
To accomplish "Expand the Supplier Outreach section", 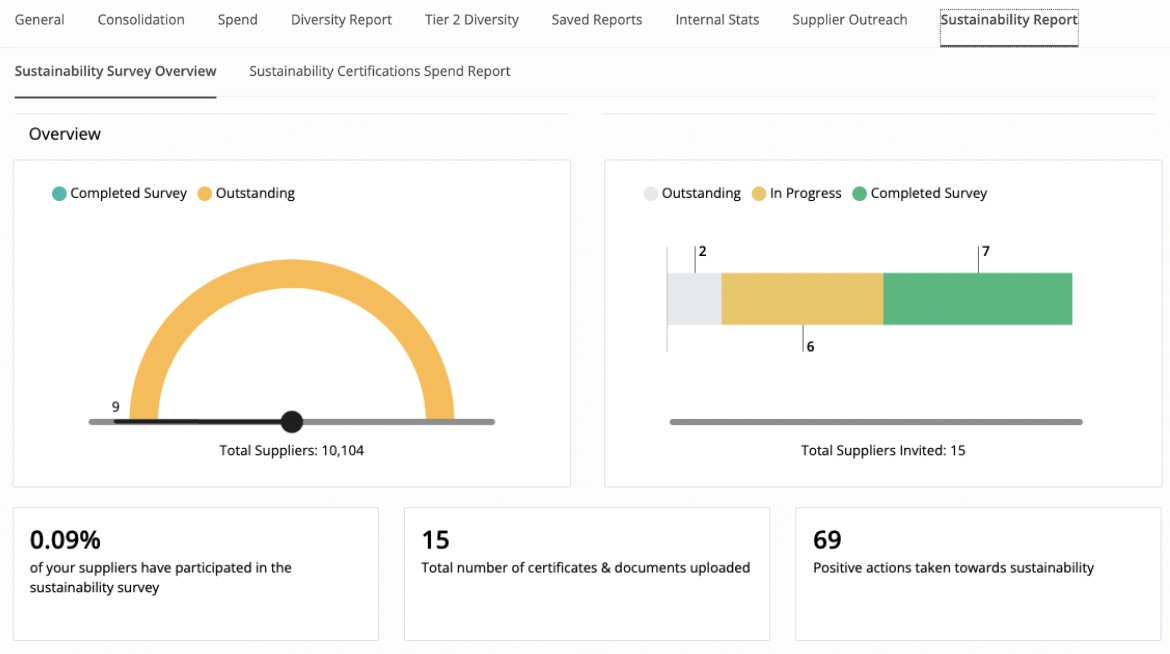I will tap(849, 19).
